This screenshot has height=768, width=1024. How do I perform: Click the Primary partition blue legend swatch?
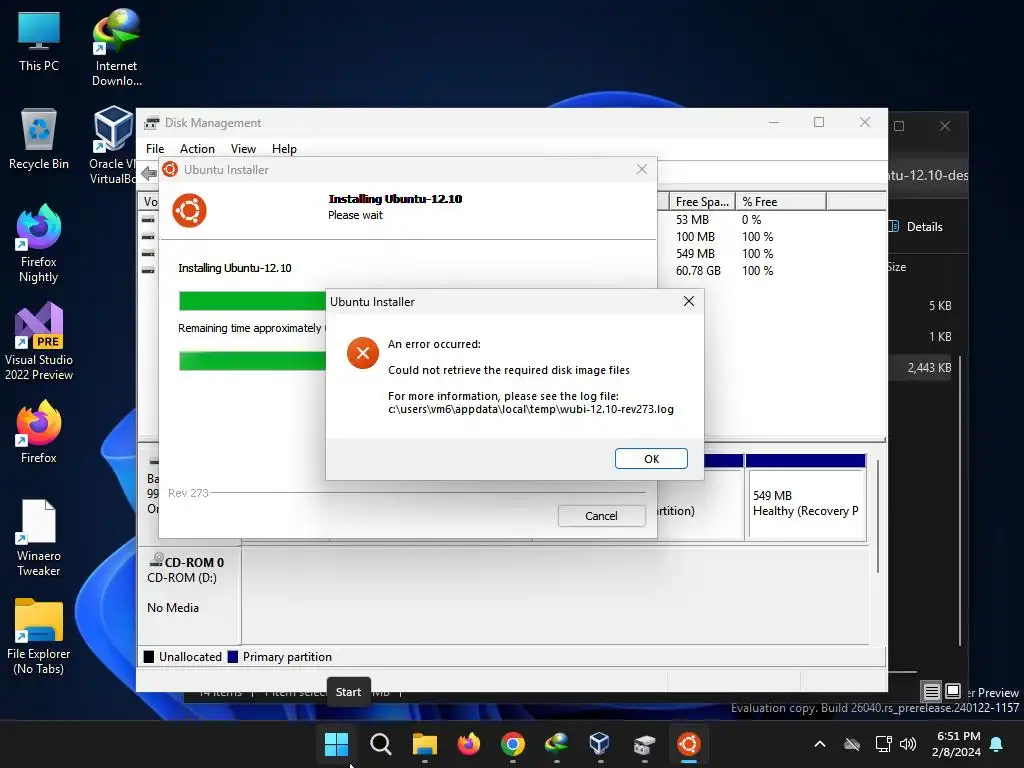pos(232,657)
